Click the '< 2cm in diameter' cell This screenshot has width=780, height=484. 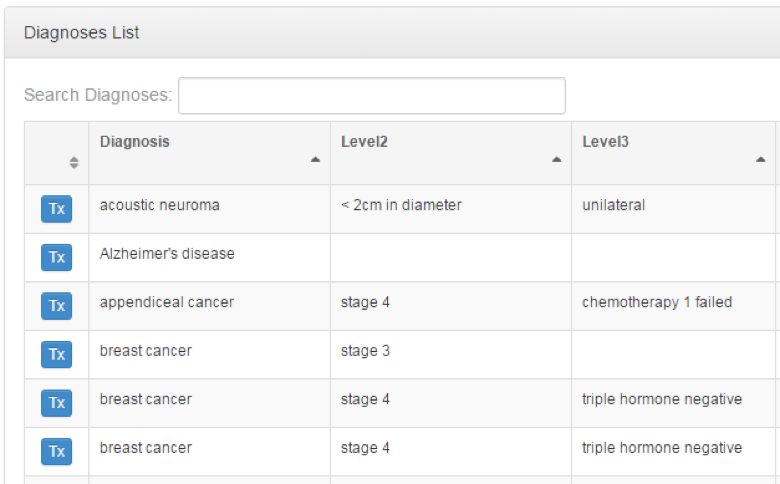(401, 205)
